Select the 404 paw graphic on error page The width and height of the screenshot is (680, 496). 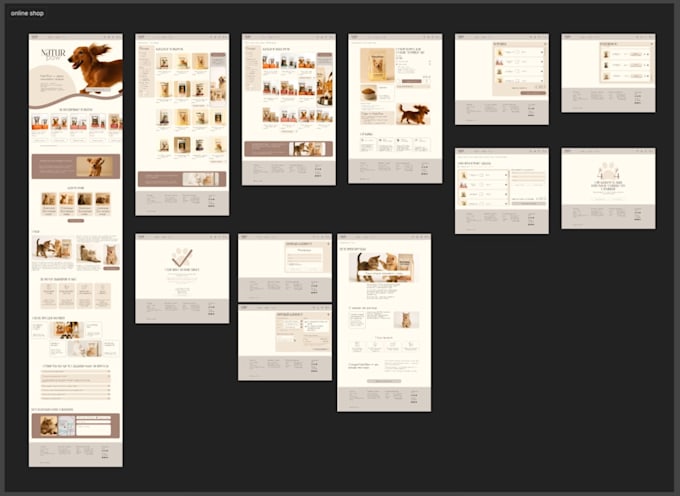(608, 172)
